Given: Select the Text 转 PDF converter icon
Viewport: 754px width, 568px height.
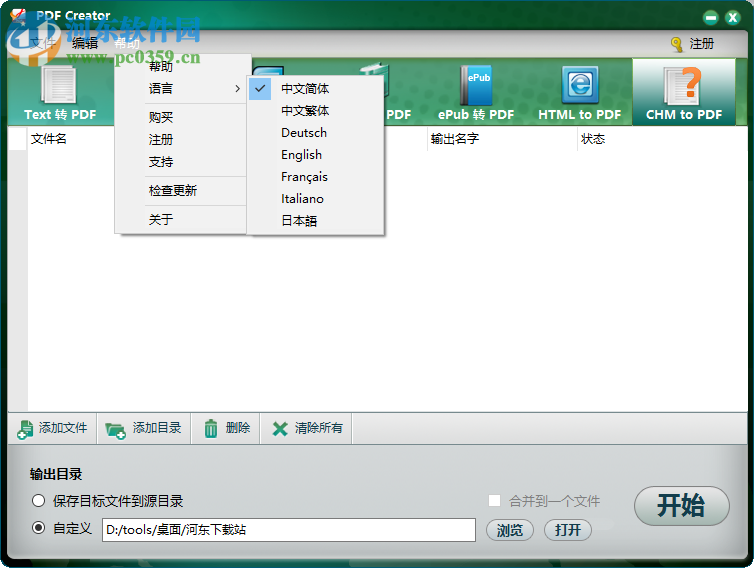Looking at the screenshot, I should coord(59,86).
